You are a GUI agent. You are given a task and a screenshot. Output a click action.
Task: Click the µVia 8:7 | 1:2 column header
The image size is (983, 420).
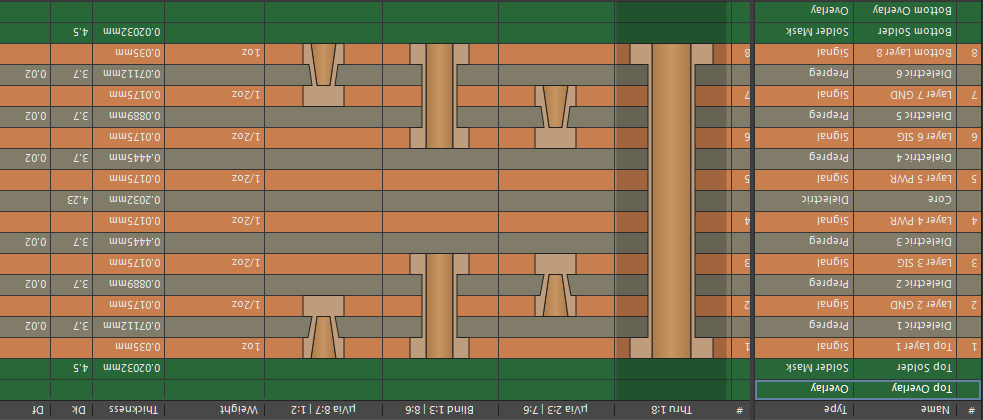tap(320, 410)
